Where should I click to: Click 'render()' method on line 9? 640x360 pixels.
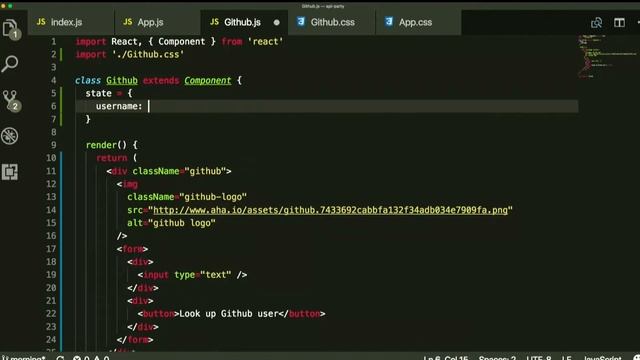106,145
